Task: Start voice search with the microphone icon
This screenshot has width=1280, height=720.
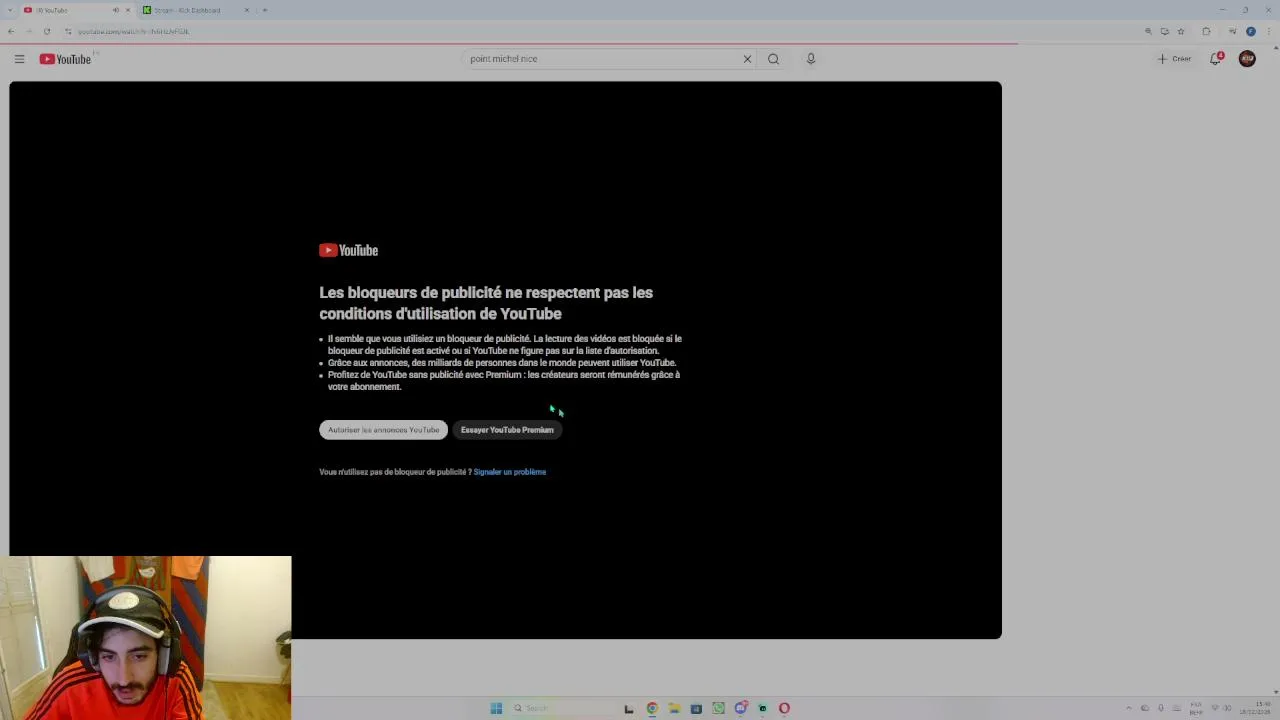Action: click(x=811, y=59)
